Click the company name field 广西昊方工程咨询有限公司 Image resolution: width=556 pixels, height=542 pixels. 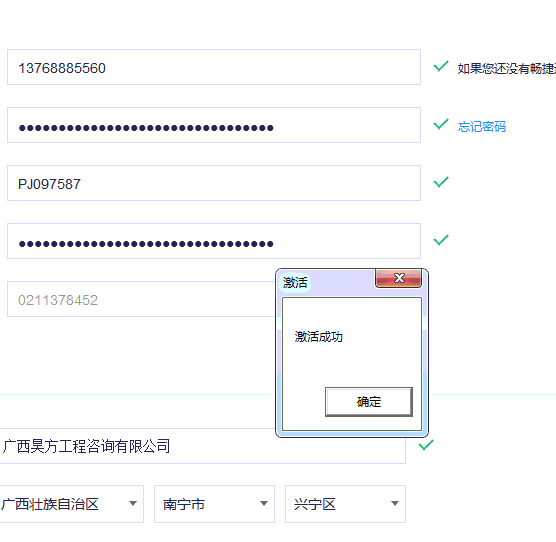[202, 446]
